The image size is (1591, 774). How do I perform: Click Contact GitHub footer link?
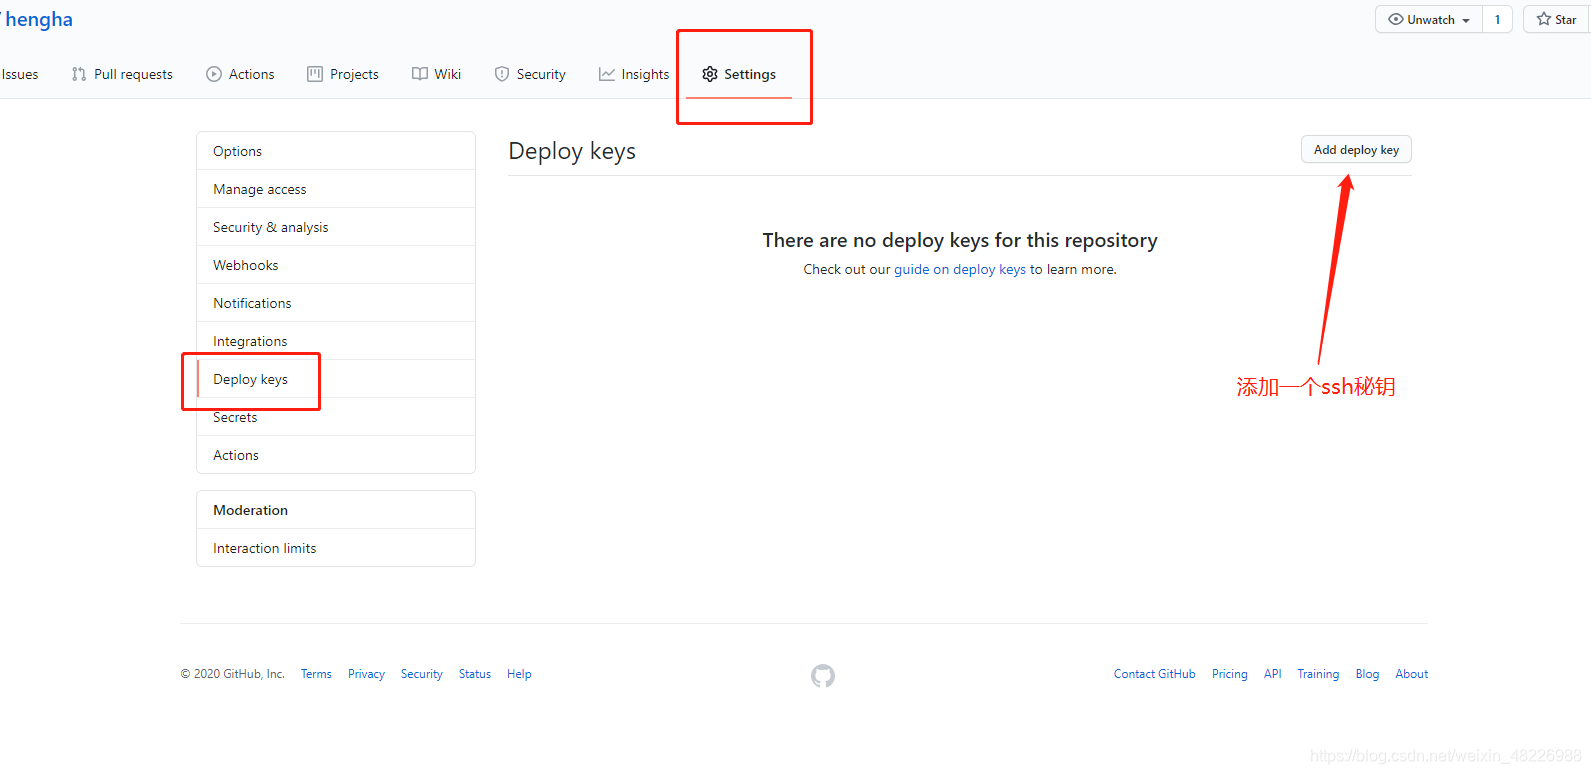(1155, 674)
